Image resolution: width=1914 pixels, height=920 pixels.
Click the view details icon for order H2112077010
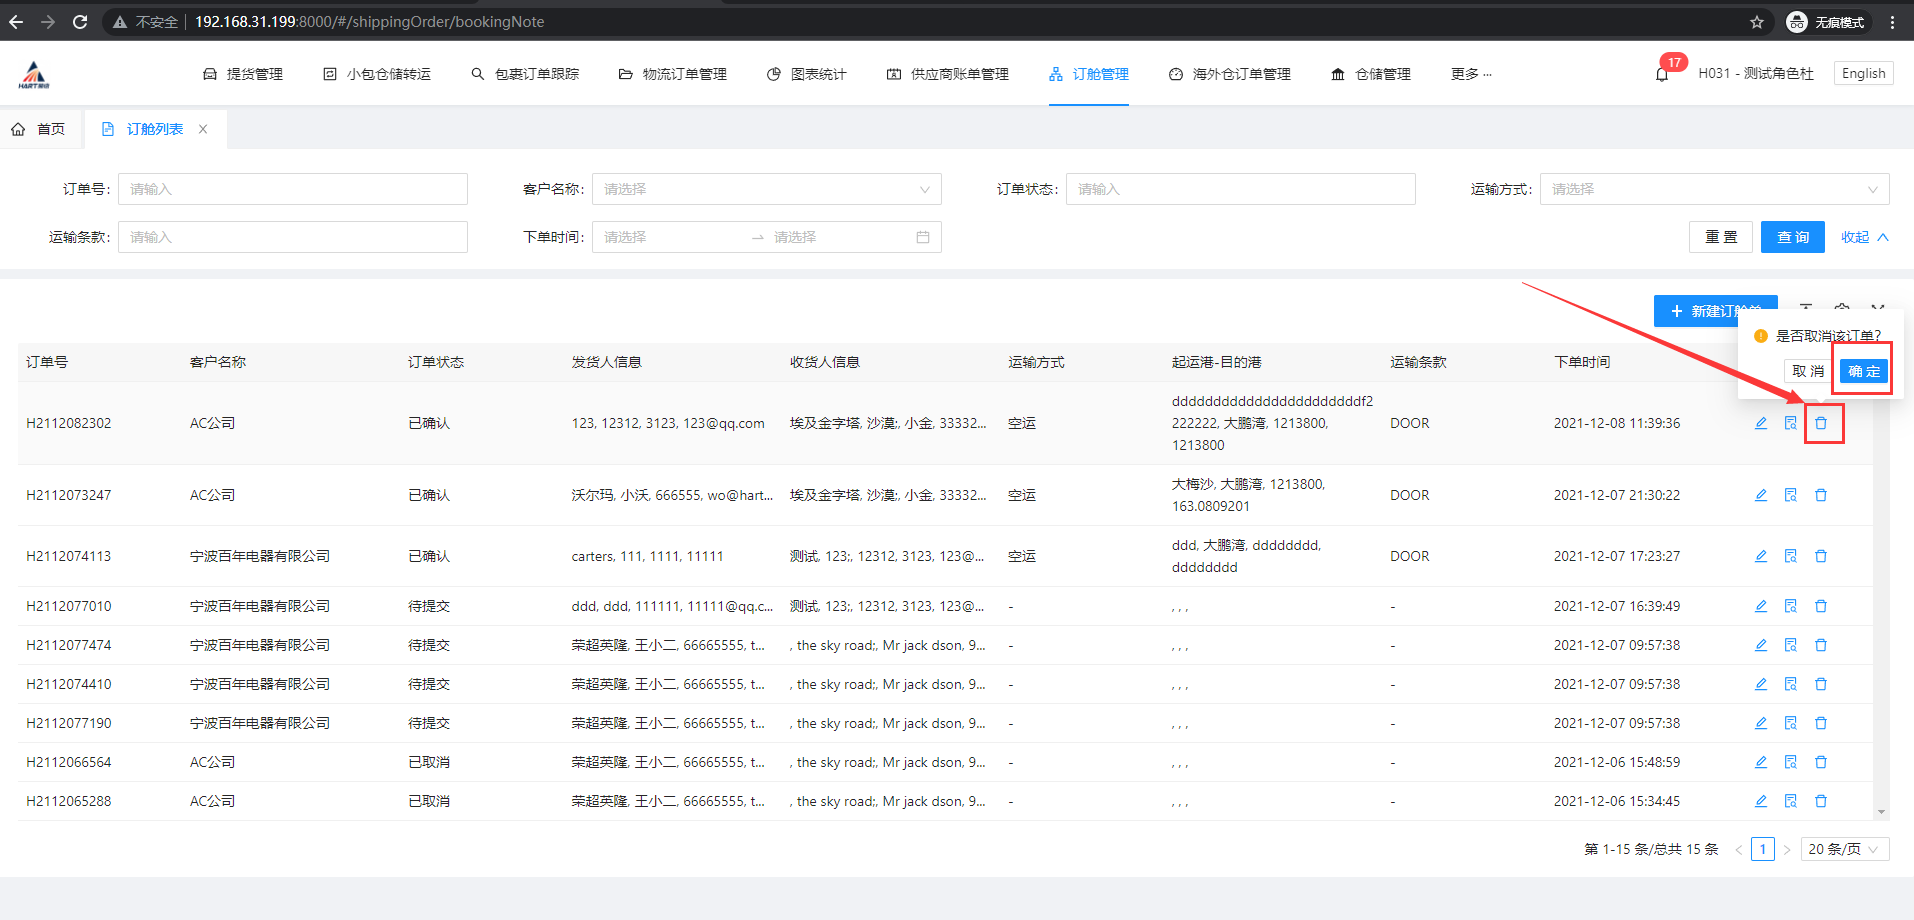[x=1791, y=606]
